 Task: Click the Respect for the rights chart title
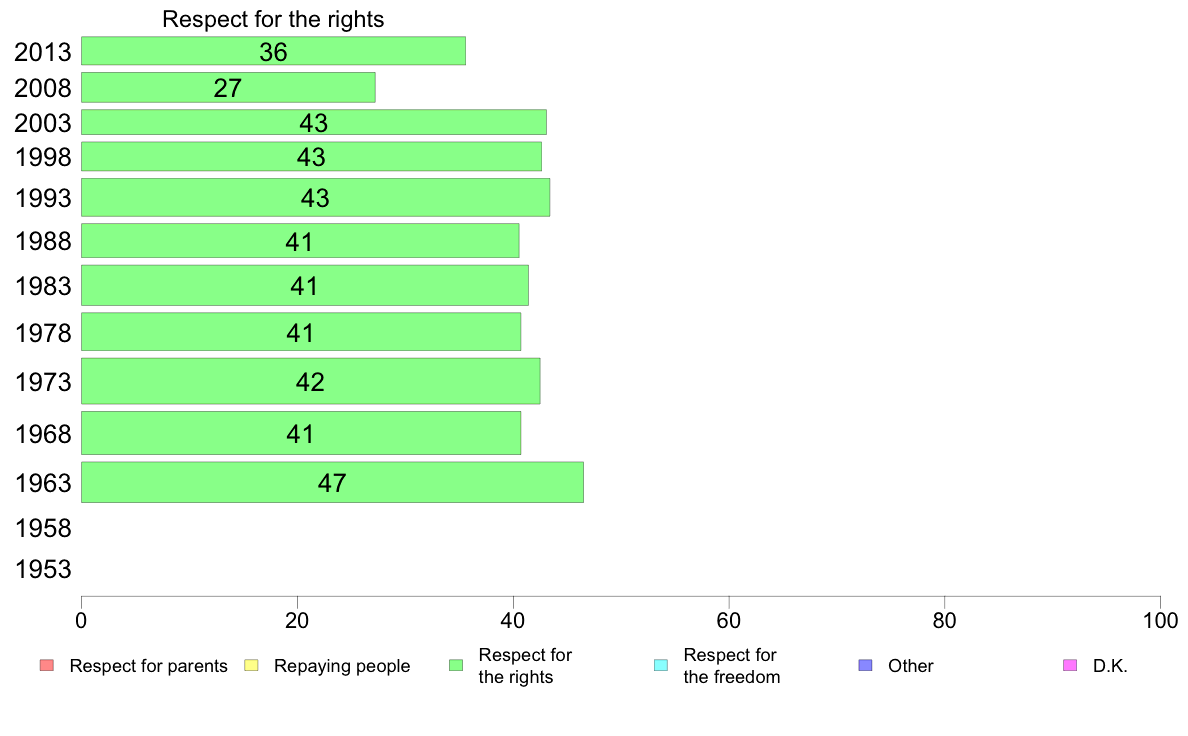(x=274, y=19)
